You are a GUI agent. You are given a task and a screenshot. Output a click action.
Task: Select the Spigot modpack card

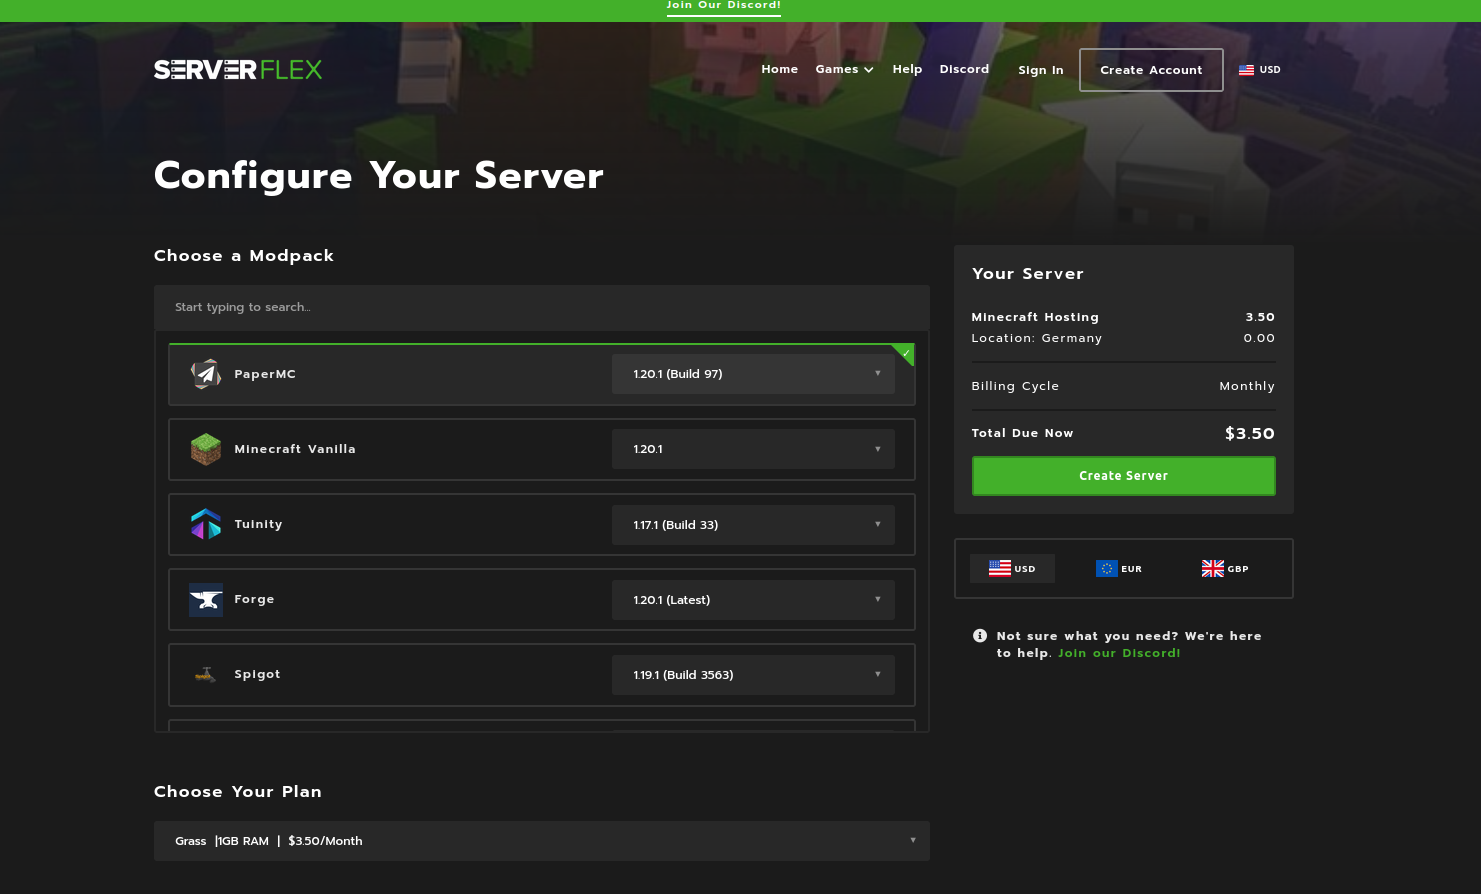point(542,675)
